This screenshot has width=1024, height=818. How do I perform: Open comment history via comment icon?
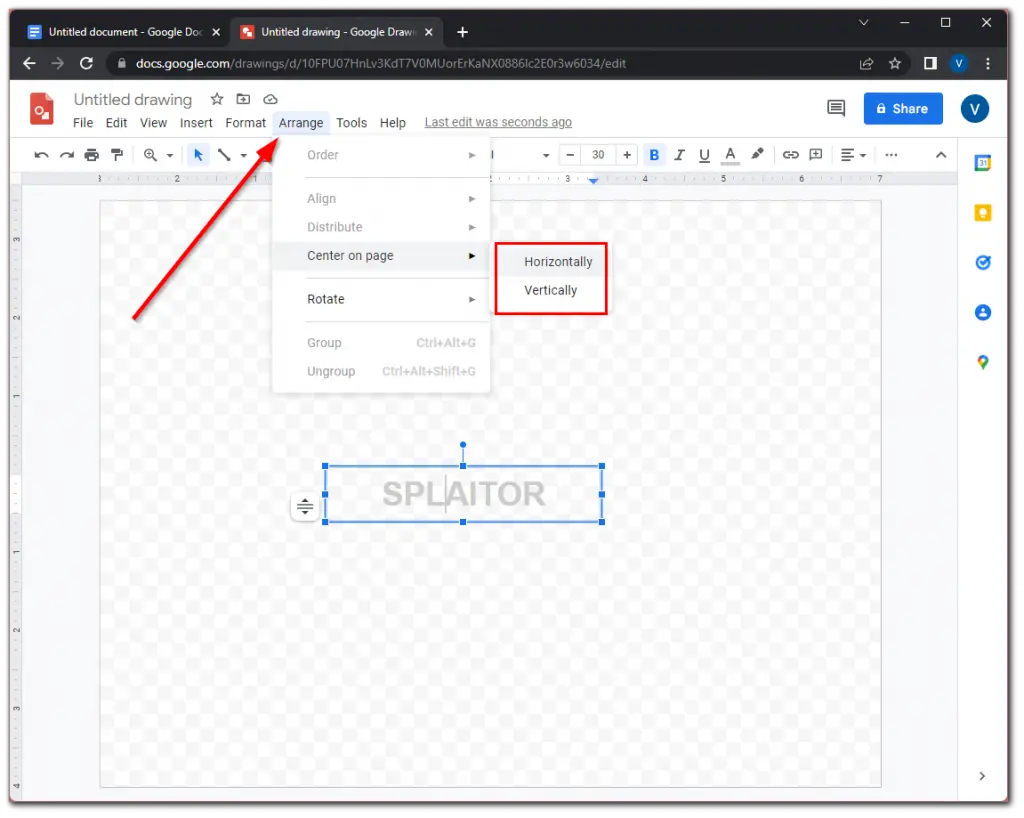point(836,109)
